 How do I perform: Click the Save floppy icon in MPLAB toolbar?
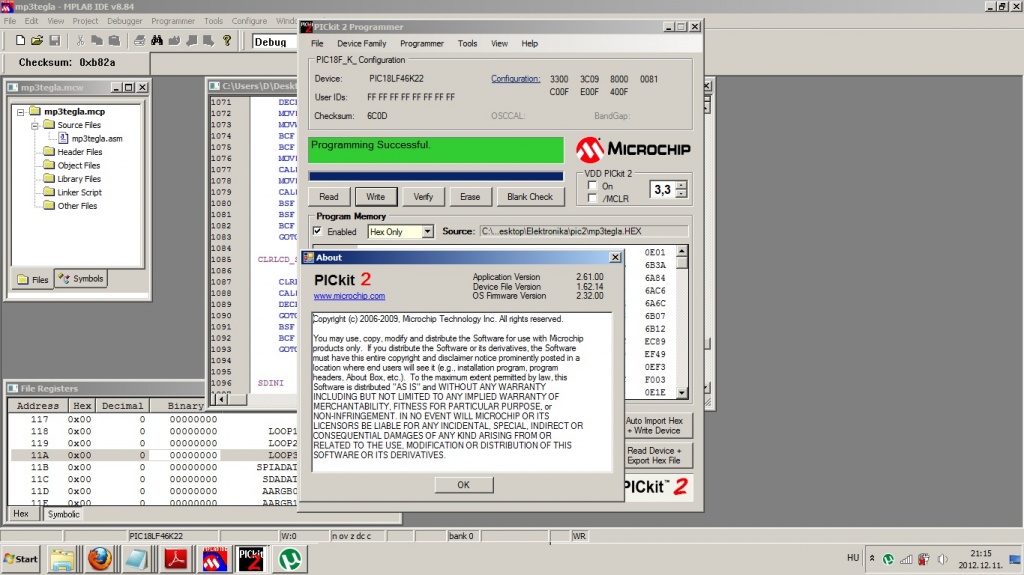[55, 41]
